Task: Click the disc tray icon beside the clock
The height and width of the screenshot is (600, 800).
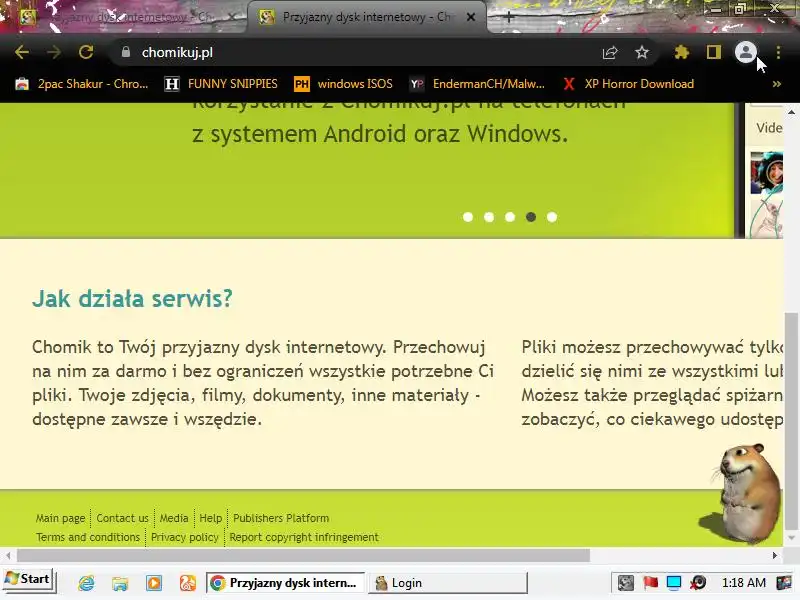Action: [x=698, y=583]
